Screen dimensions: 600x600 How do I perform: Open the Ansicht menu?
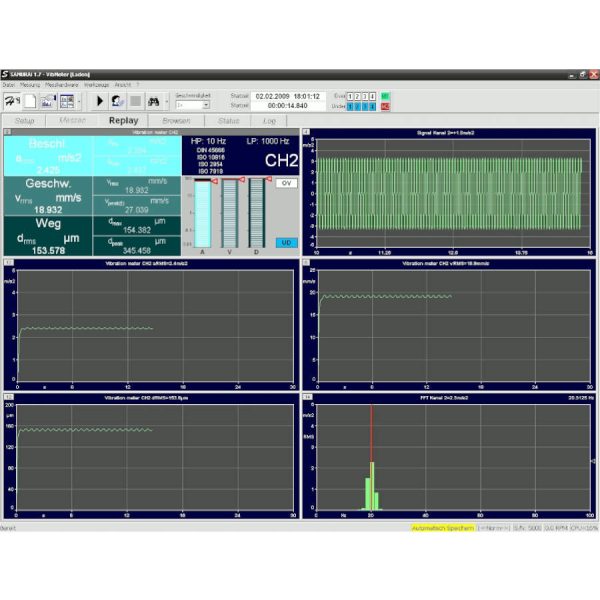(x=122, y=85)
